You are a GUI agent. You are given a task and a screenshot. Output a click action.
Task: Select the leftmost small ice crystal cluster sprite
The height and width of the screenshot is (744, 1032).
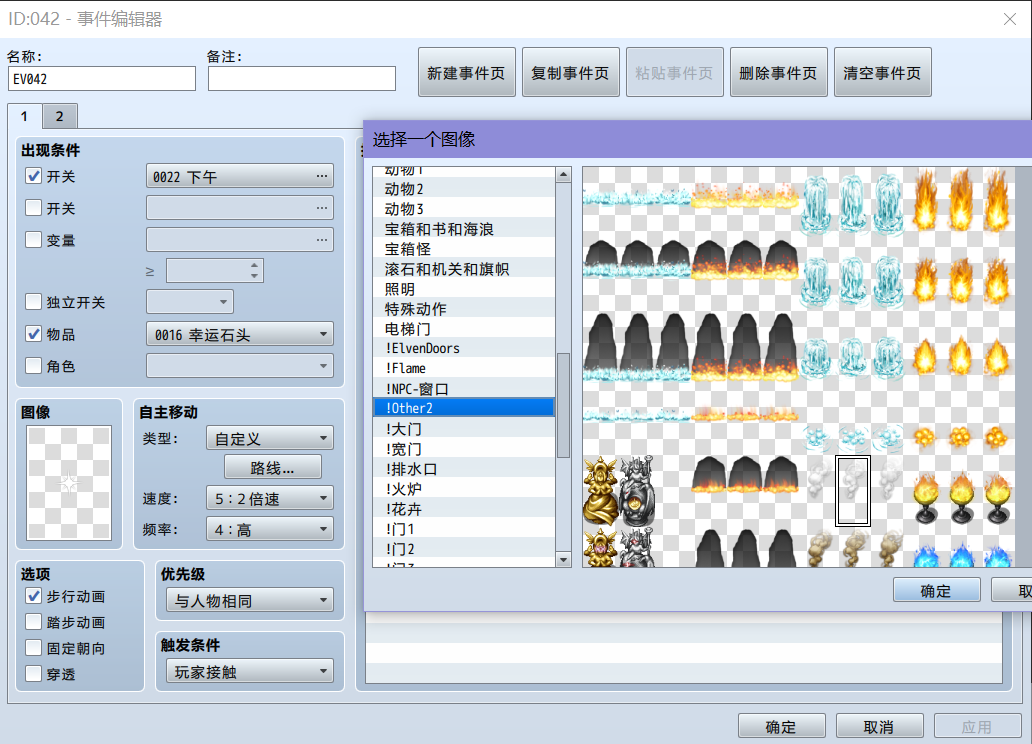click(817, 437)
